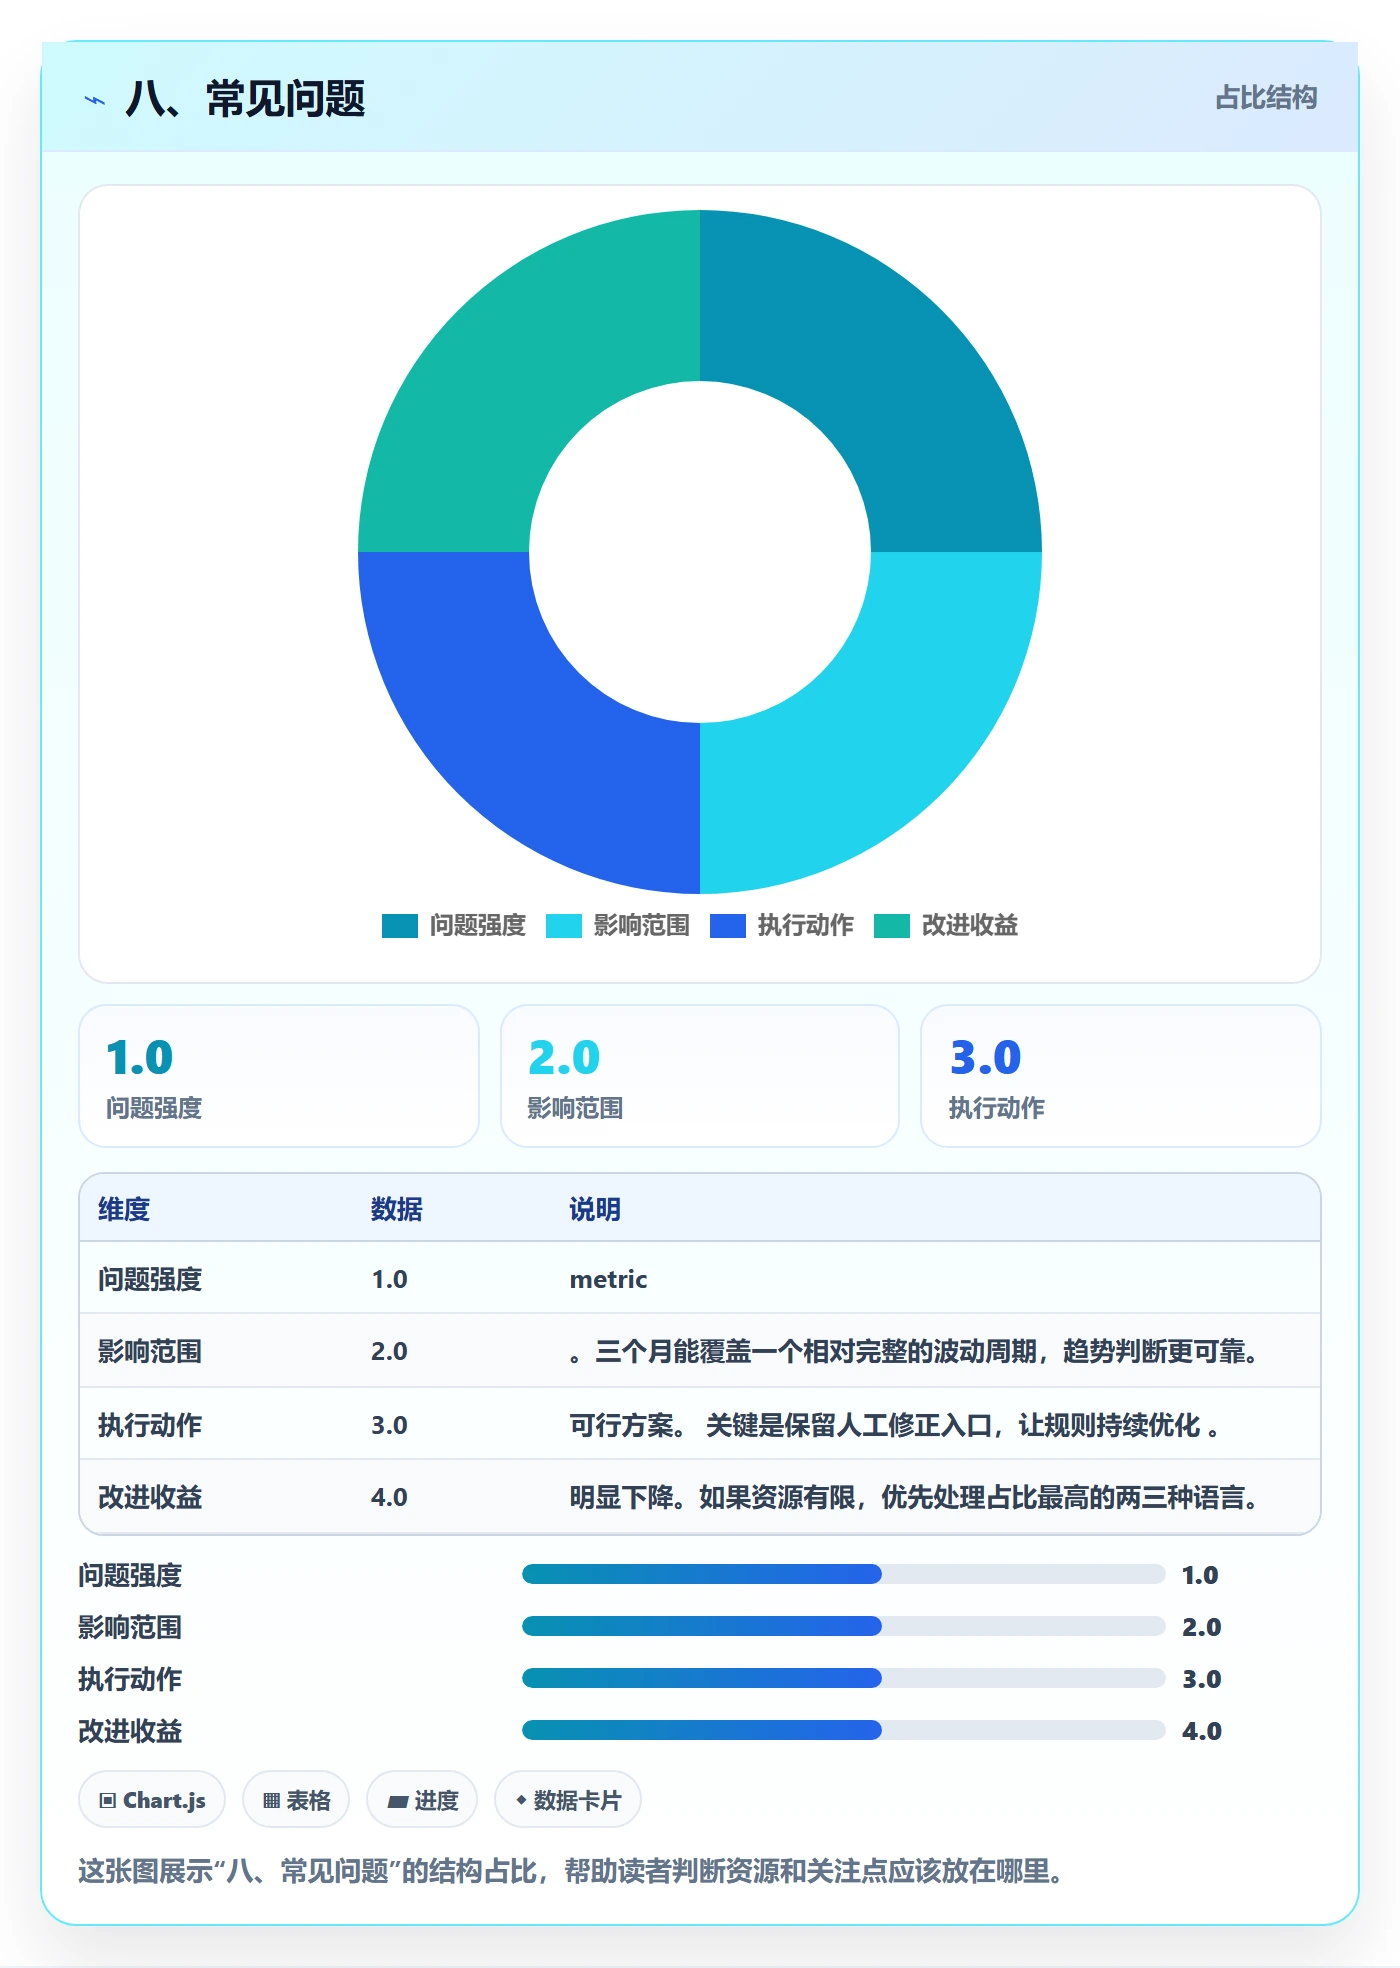Click the 影响范围 progress bar
This screenshot has height=1968, width=1400.
point(843,1626)
